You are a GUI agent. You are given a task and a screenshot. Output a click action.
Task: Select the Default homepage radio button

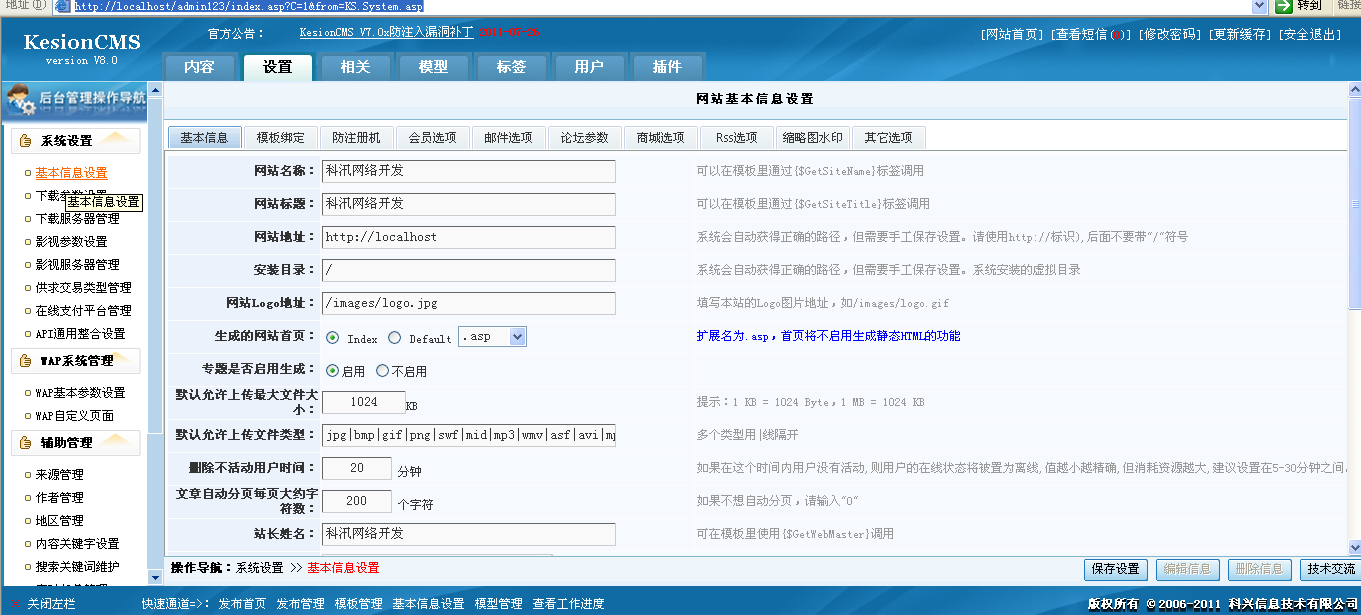point(396,337)
